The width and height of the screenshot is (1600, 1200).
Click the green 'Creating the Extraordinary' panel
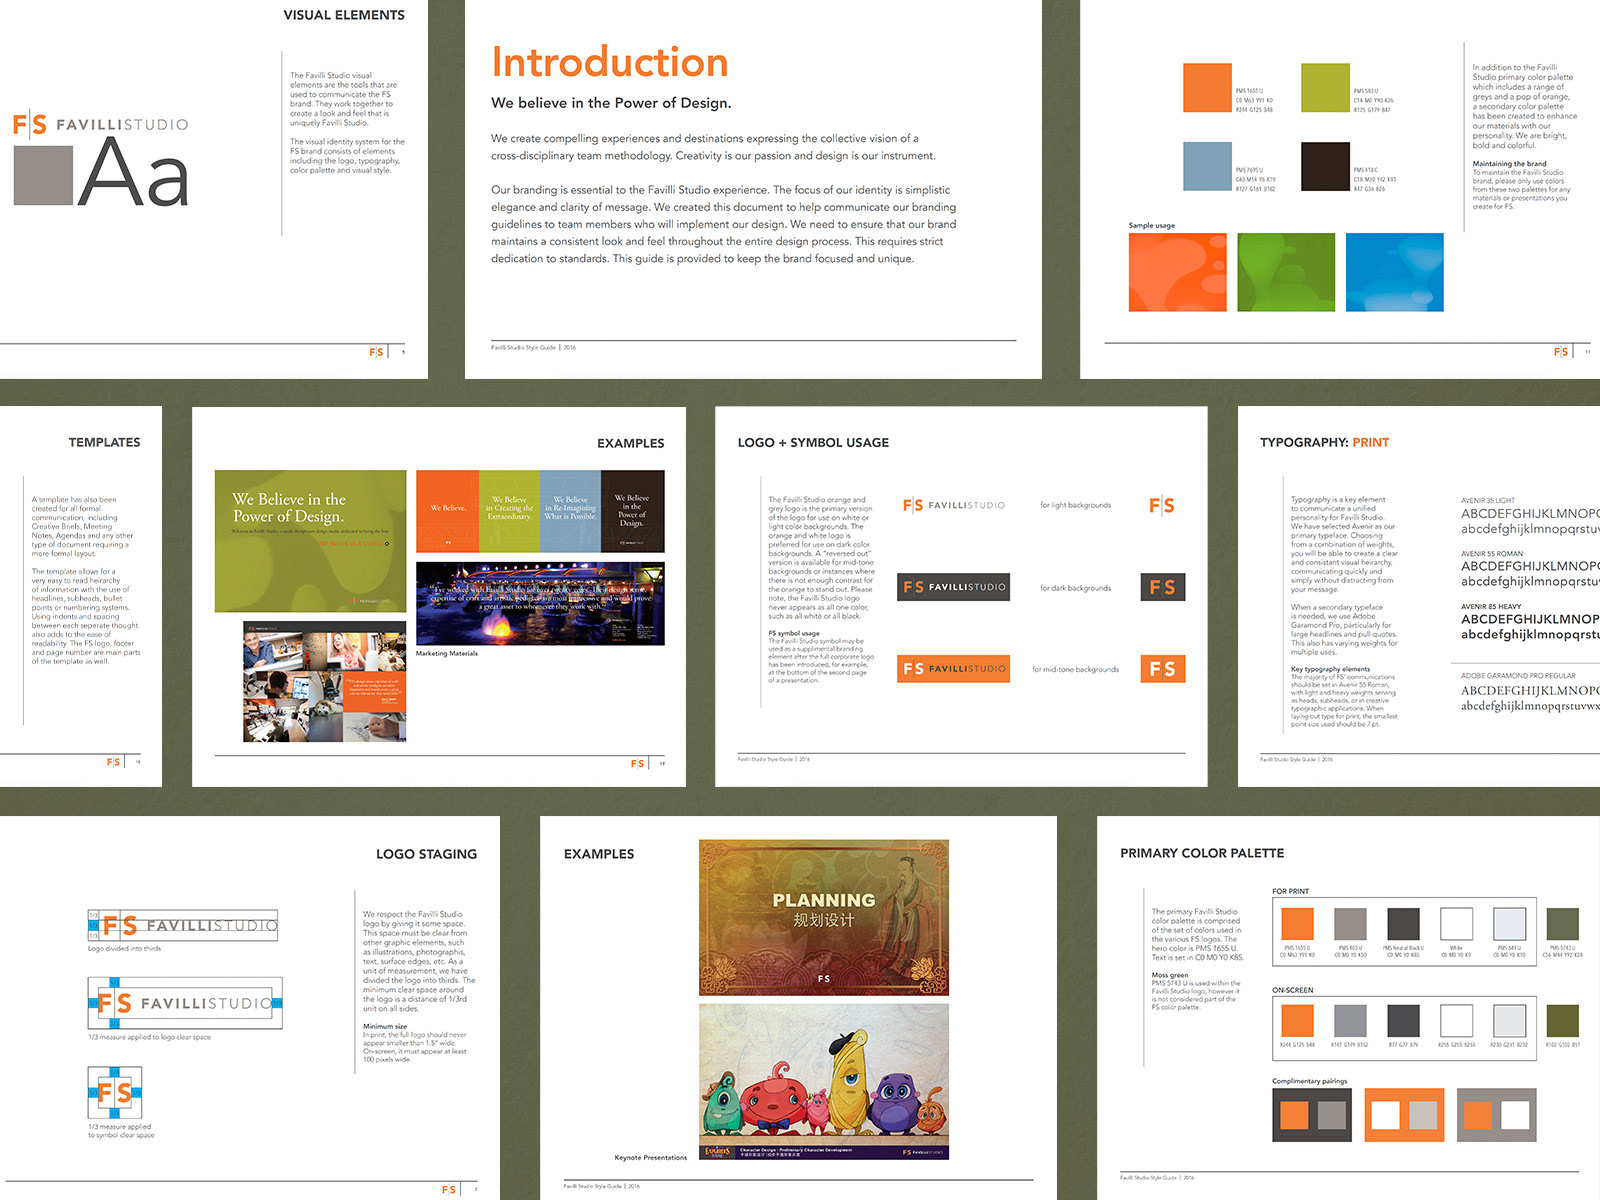tap(509, 511)
